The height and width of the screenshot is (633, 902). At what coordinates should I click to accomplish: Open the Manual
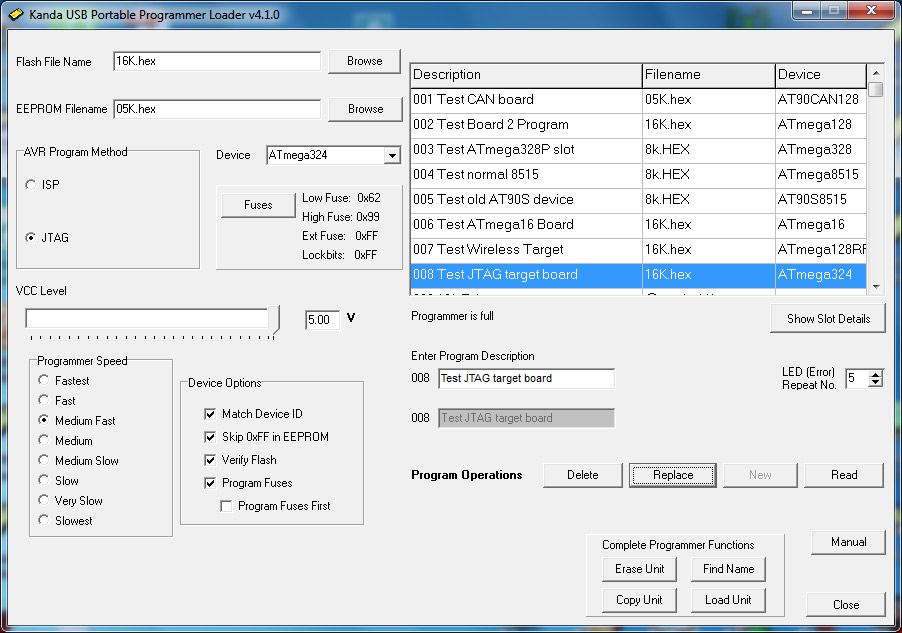tap(848, 542)
